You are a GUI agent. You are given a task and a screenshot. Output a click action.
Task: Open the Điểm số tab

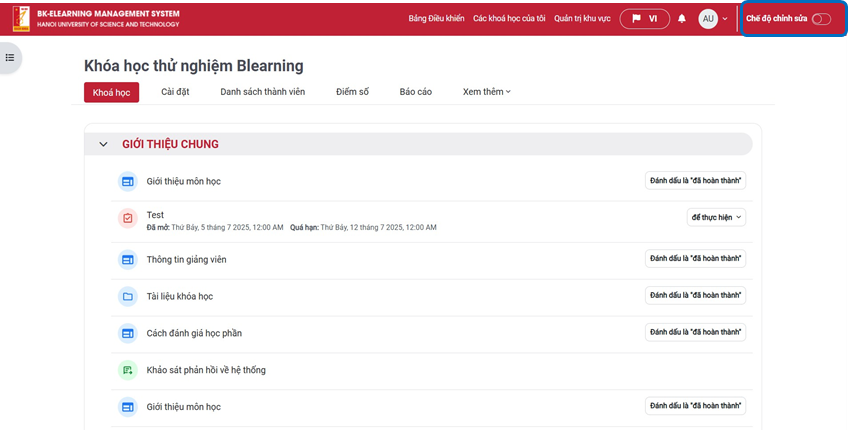click(352, 92)
